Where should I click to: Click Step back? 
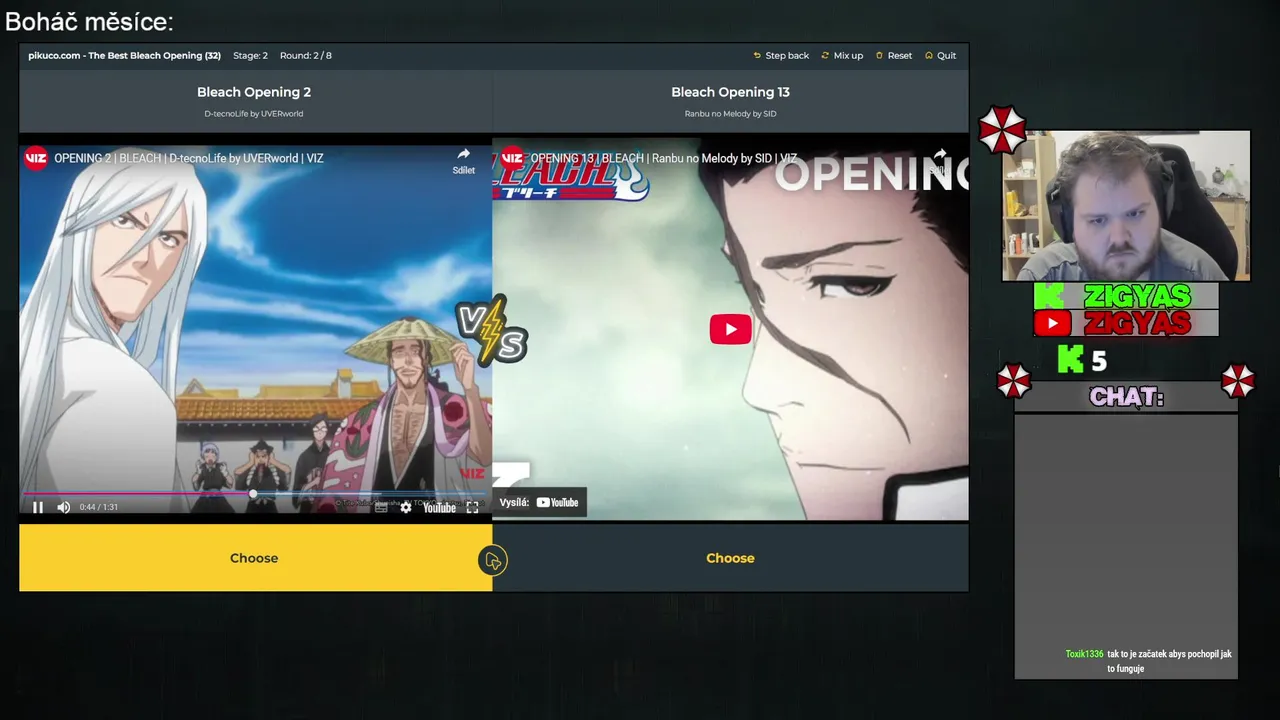tap(781, 55)
